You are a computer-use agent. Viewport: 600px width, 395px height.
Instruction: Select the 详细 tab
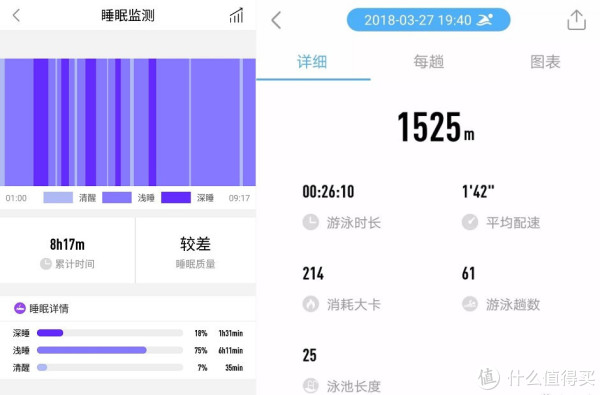coord(312,62)
